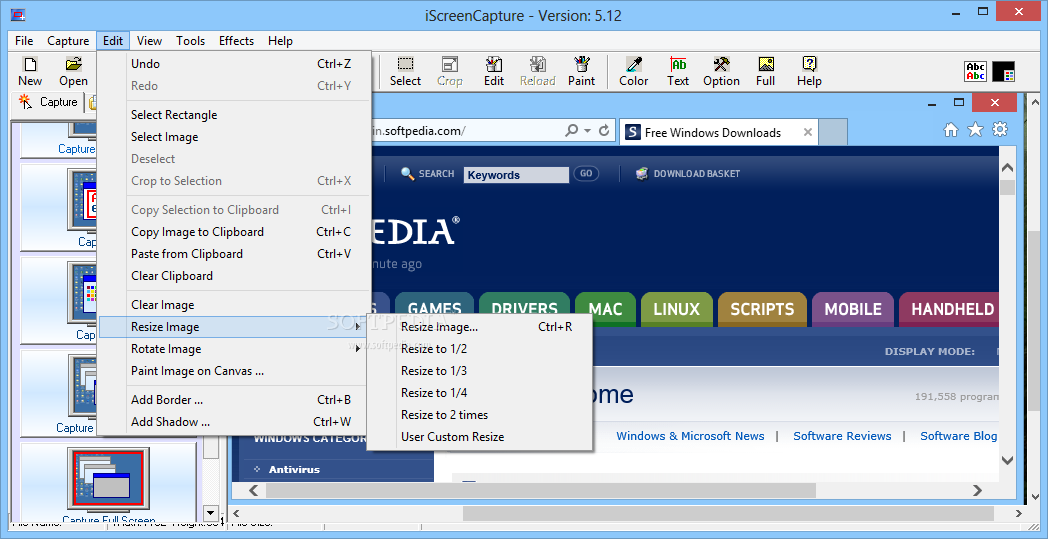This screenshot has width=1048, height=539.
Task: Open the Capture menu
Action: click(68, 41)
